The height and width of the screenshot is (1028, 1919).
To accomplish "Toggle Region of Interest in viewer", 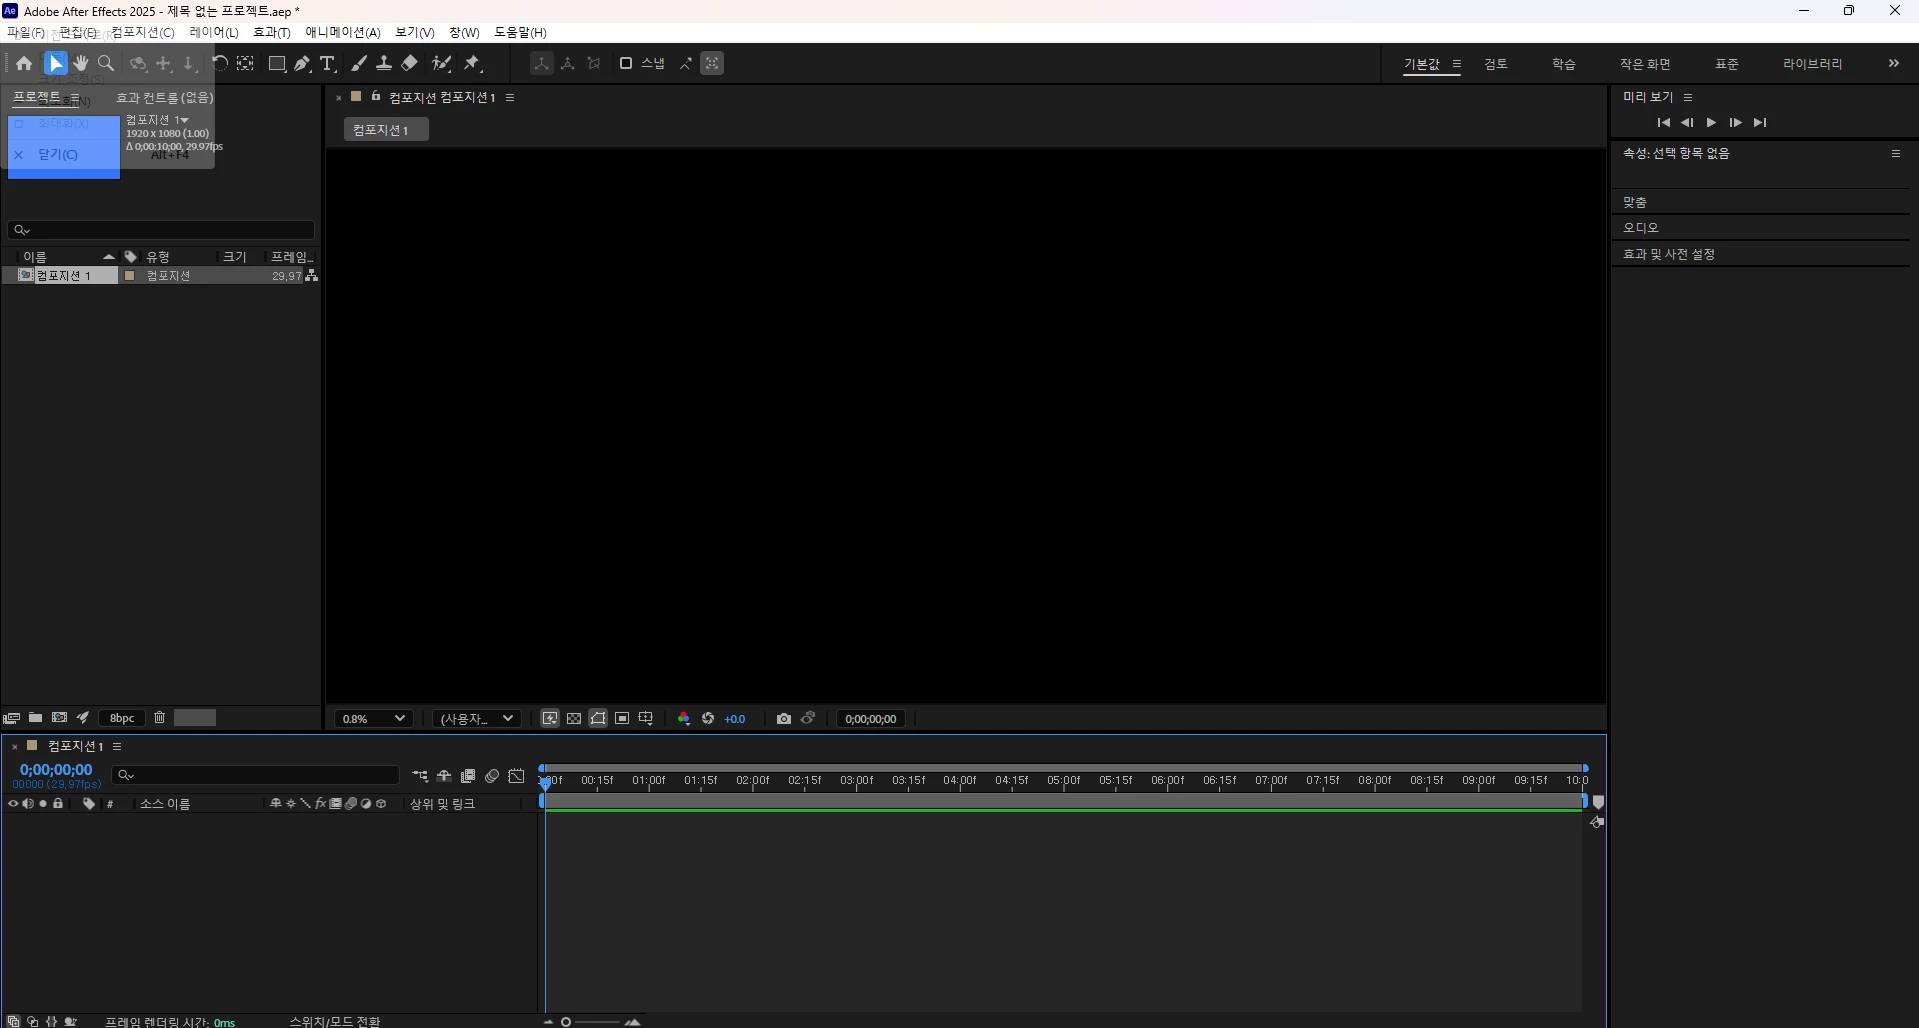I will pyautogui.click(x=622, y=719).
